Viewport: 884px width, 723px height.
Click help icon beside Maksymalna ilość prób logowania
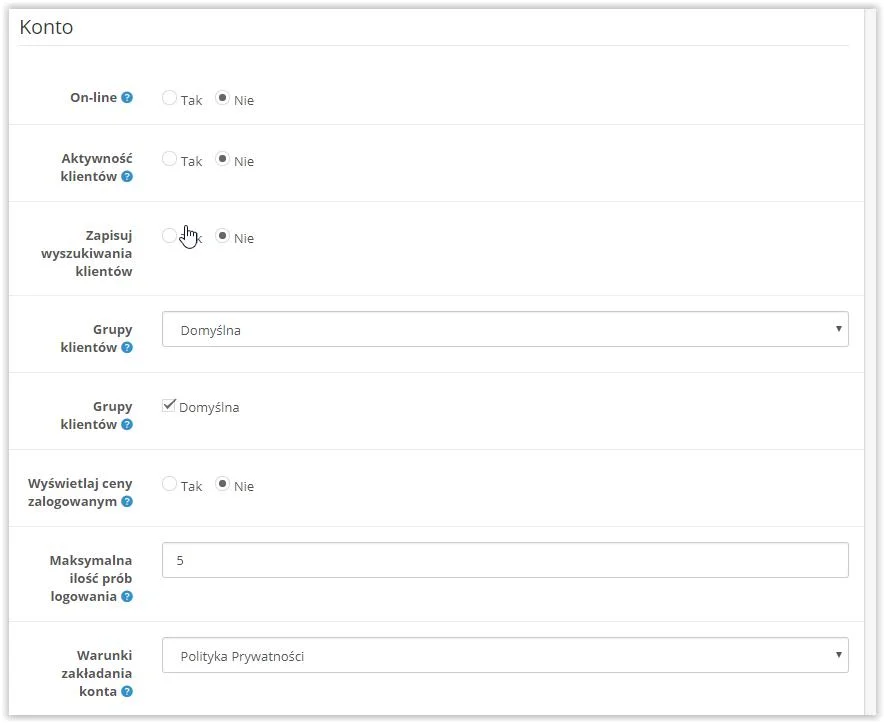(x=127, y=597)
